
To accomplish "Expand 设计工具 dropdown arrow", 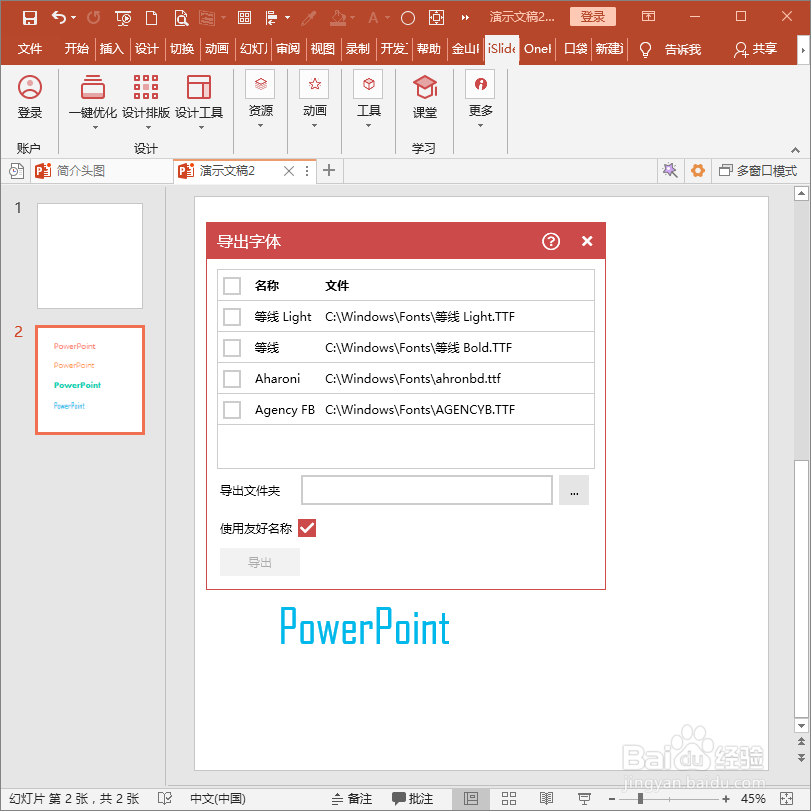I will pos(201,128).
